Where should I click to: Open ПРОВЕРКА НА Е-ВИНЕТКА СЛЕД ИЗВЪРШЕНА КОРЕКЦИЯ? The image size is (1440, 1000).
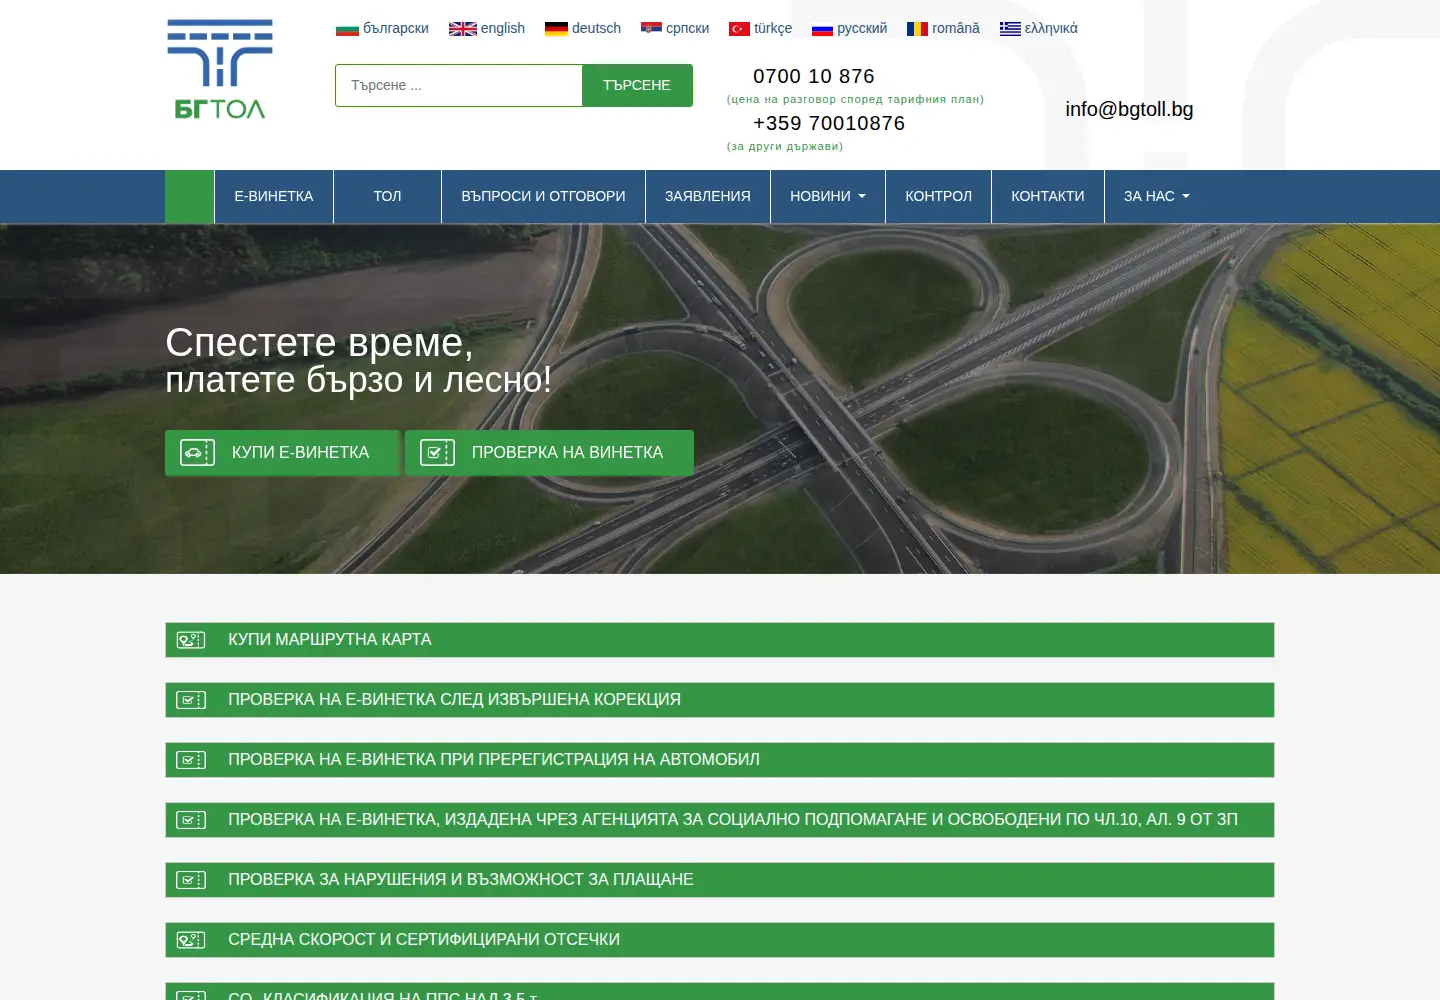pos(720,700)
